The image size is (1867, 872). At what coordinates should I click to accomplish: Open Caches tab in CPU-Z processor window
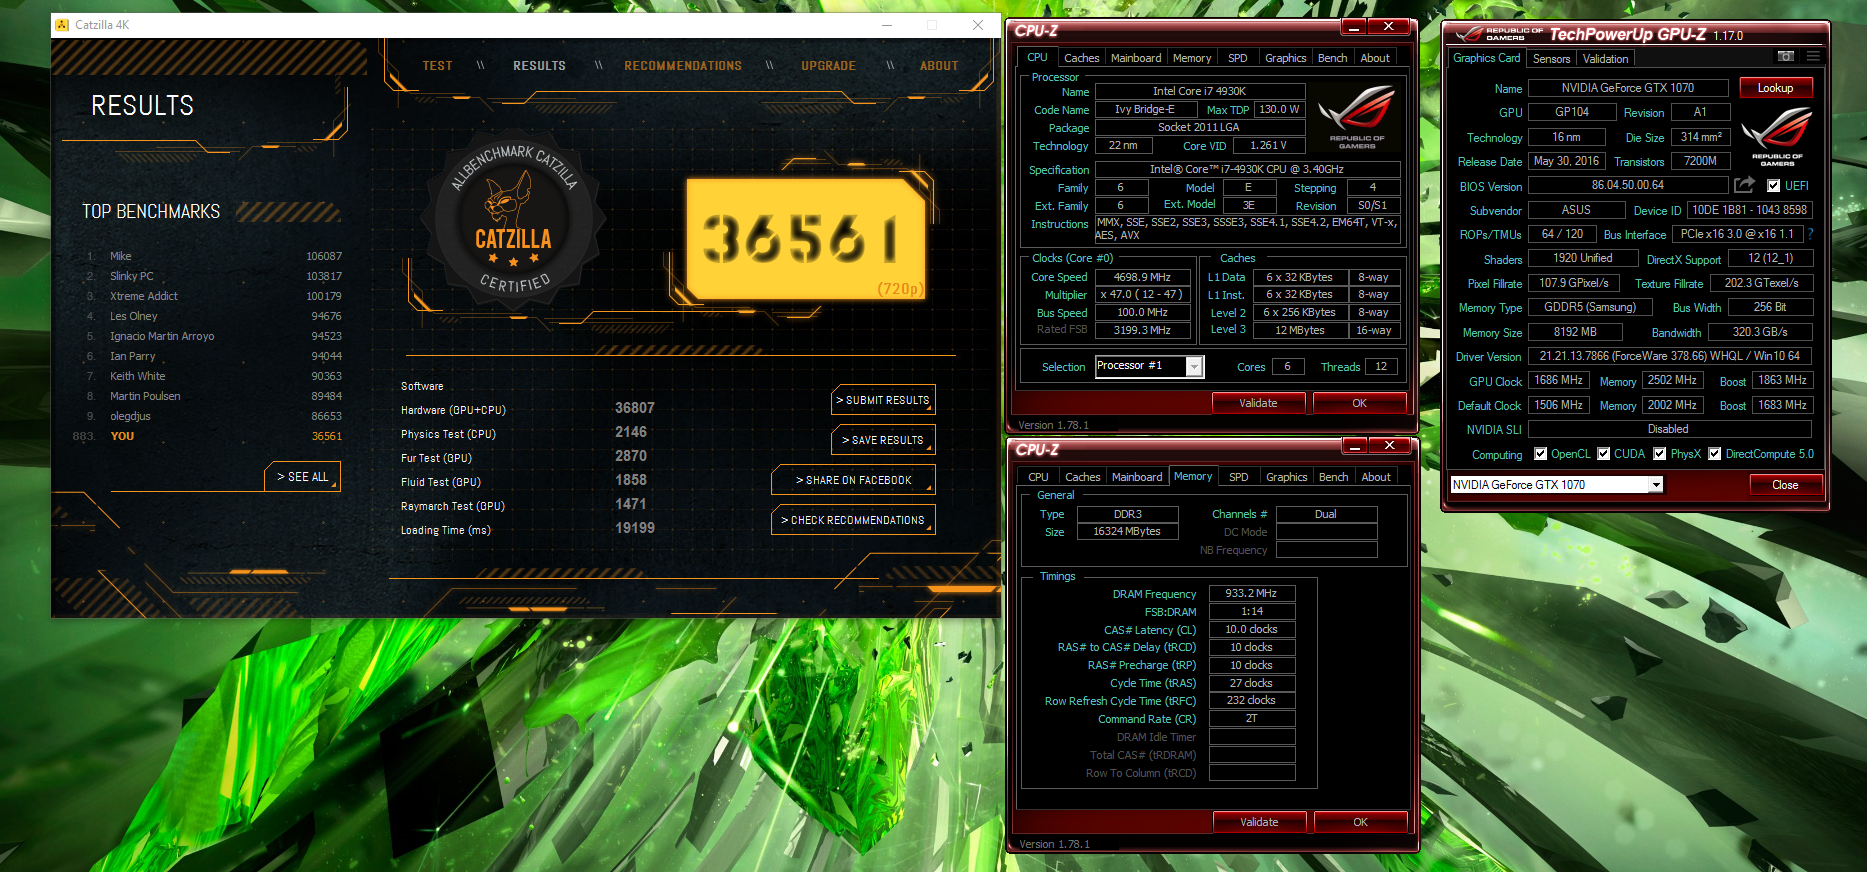[1081, 58]
